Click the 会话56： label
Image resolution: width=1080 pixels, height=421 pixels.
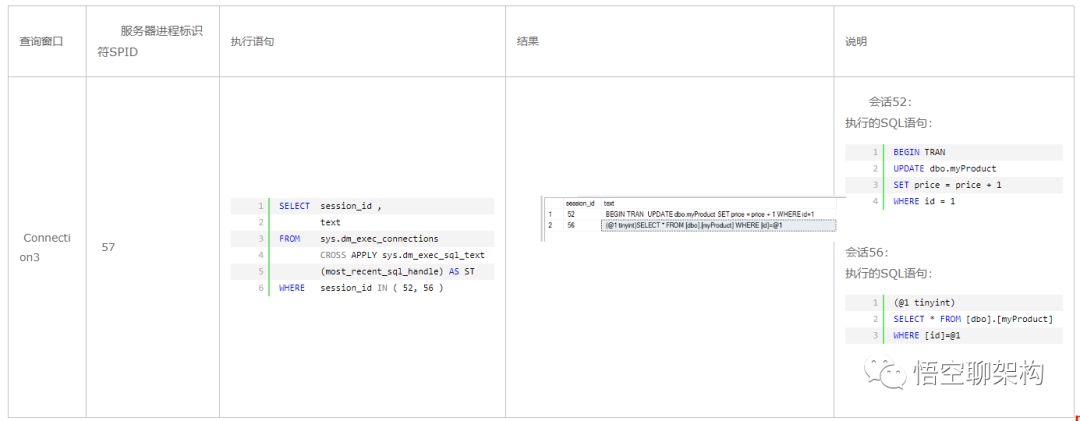point(867,252)
